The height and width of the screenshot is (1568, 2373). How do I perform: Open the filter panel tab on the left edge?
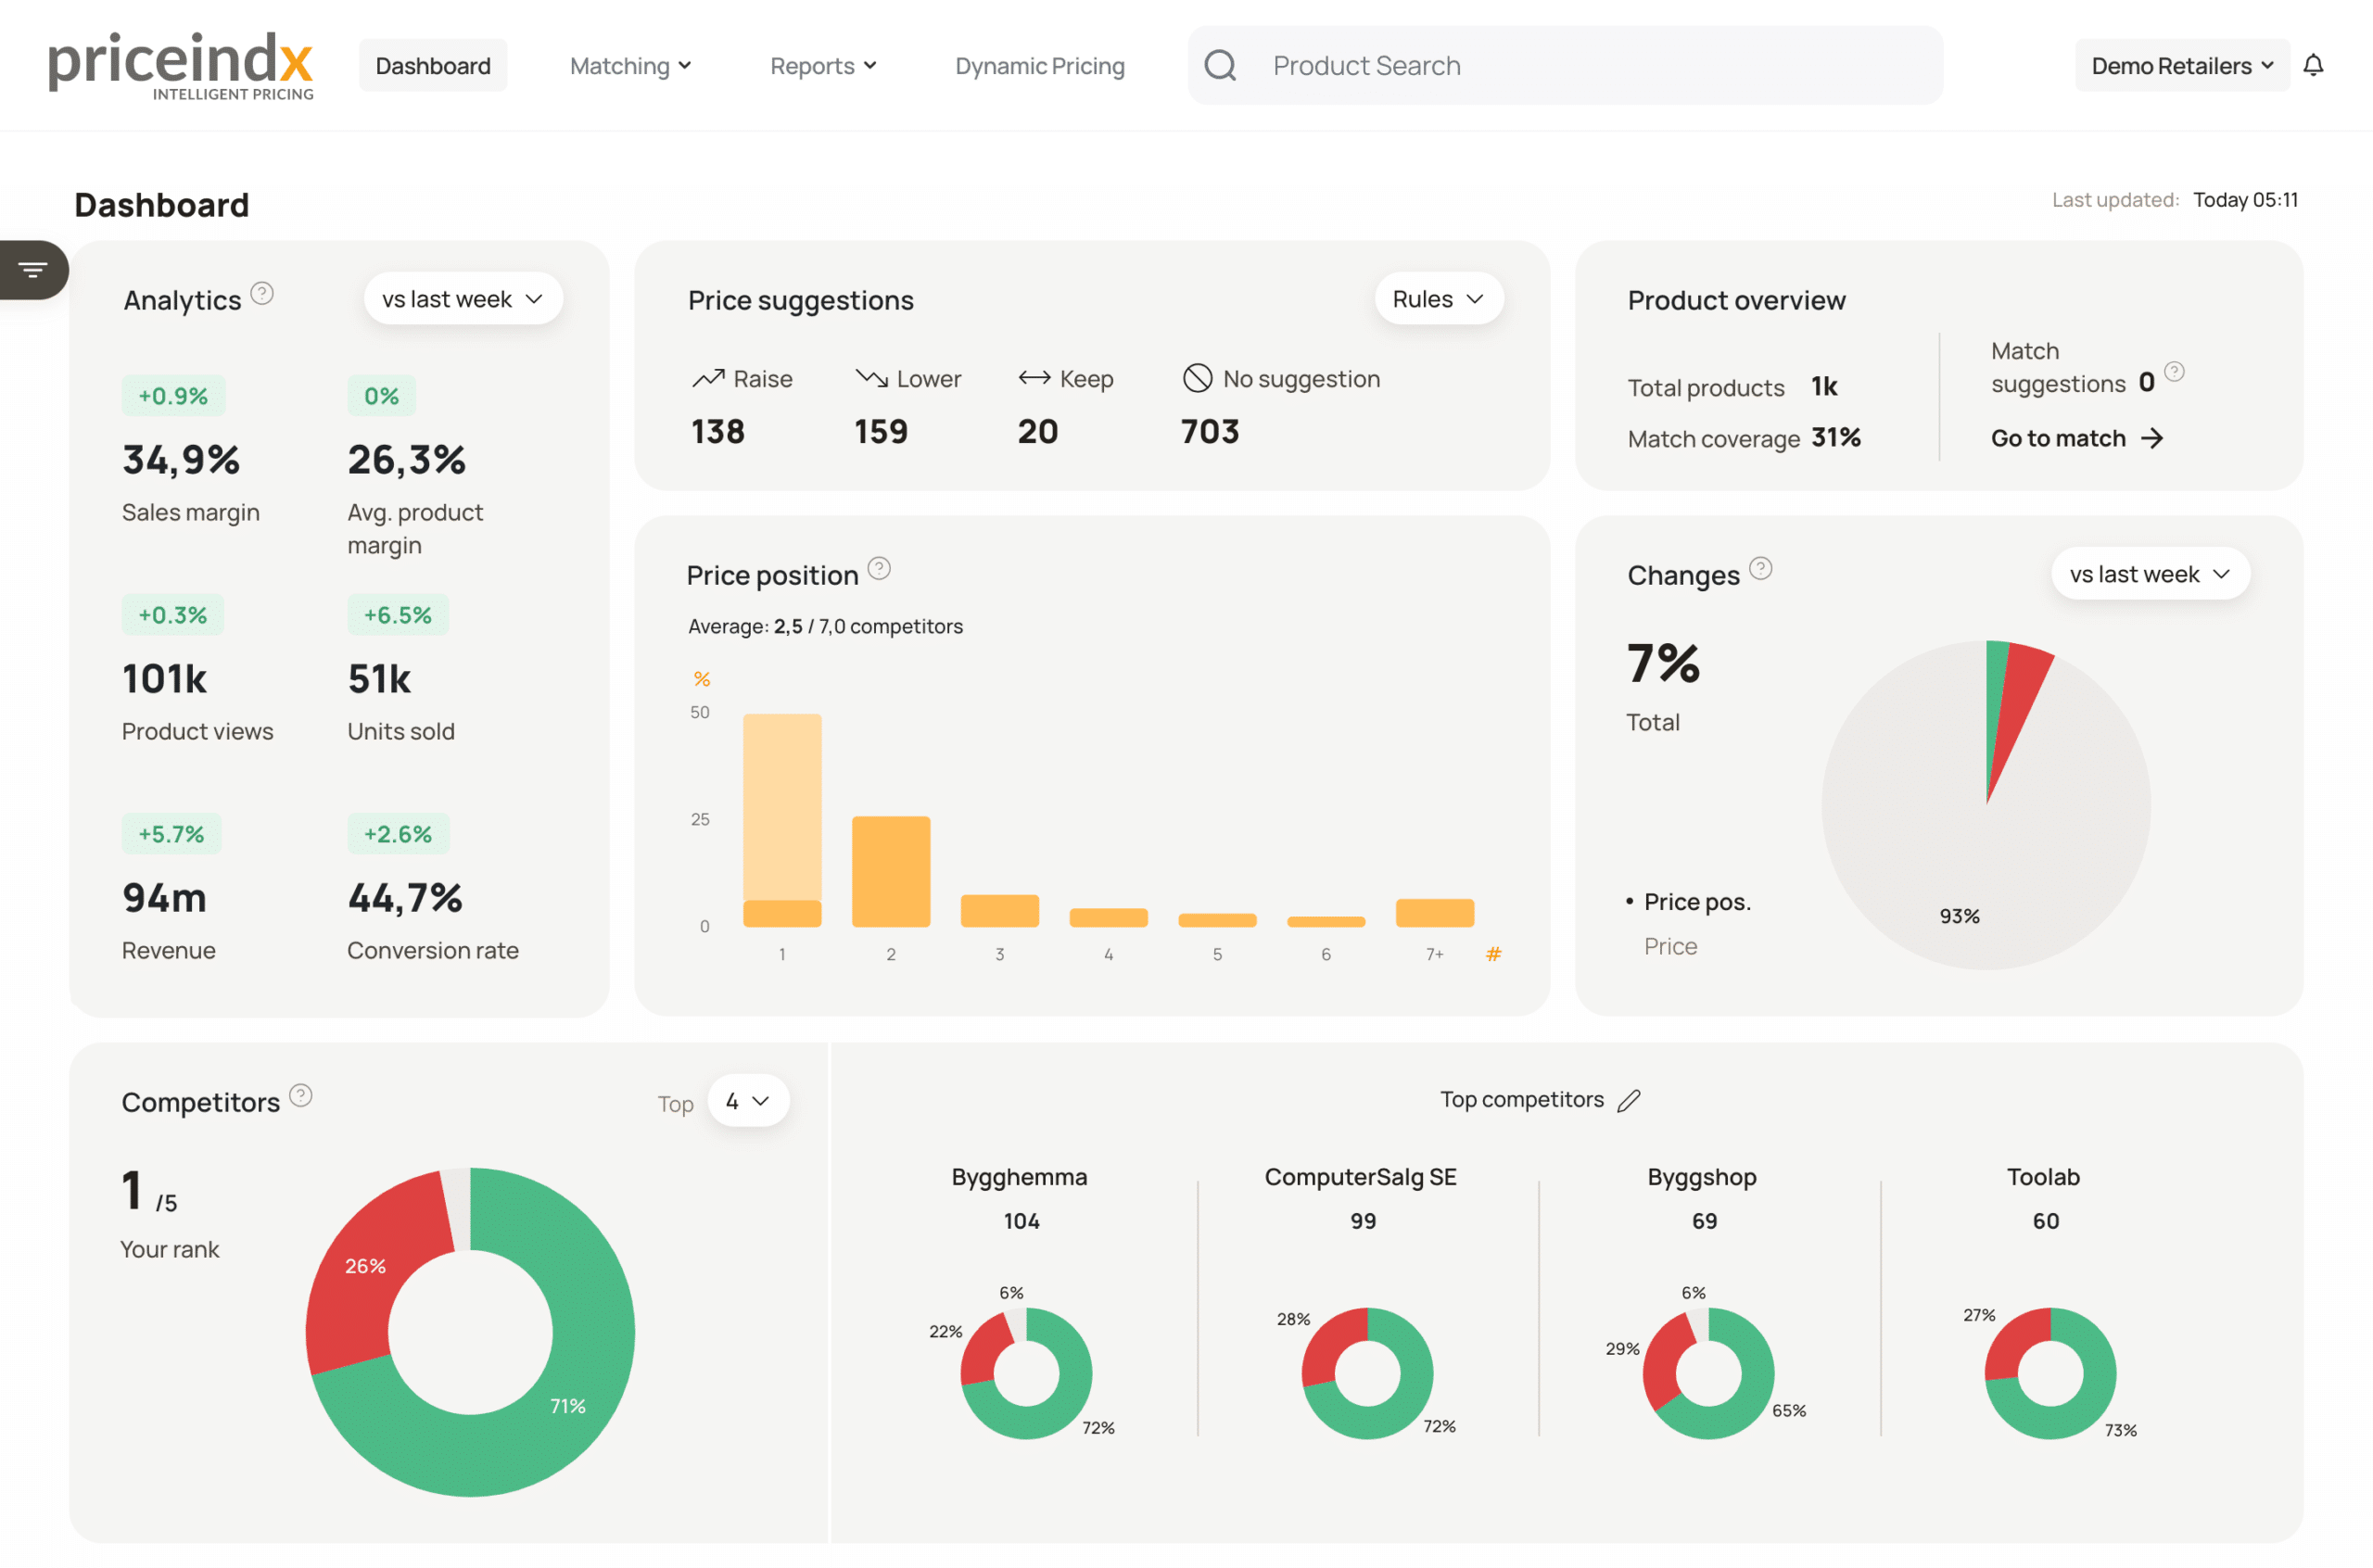(33, 270)
